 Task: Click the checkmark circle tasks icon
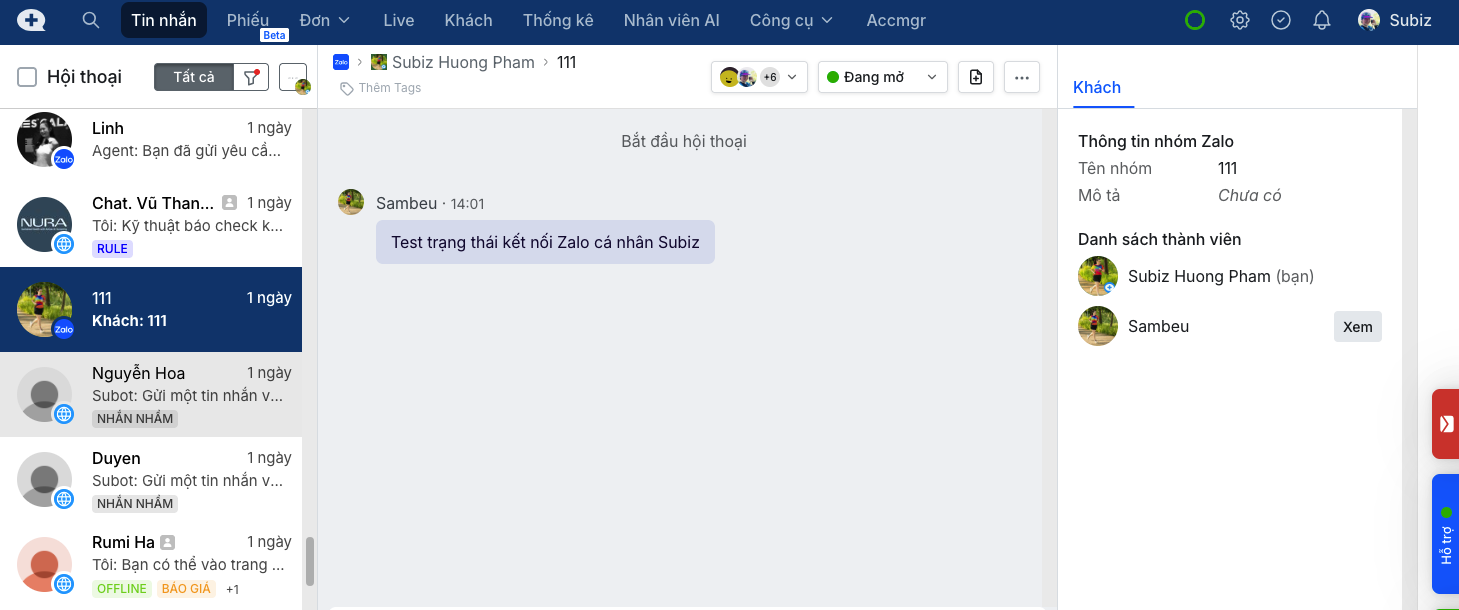(1281, 20)
